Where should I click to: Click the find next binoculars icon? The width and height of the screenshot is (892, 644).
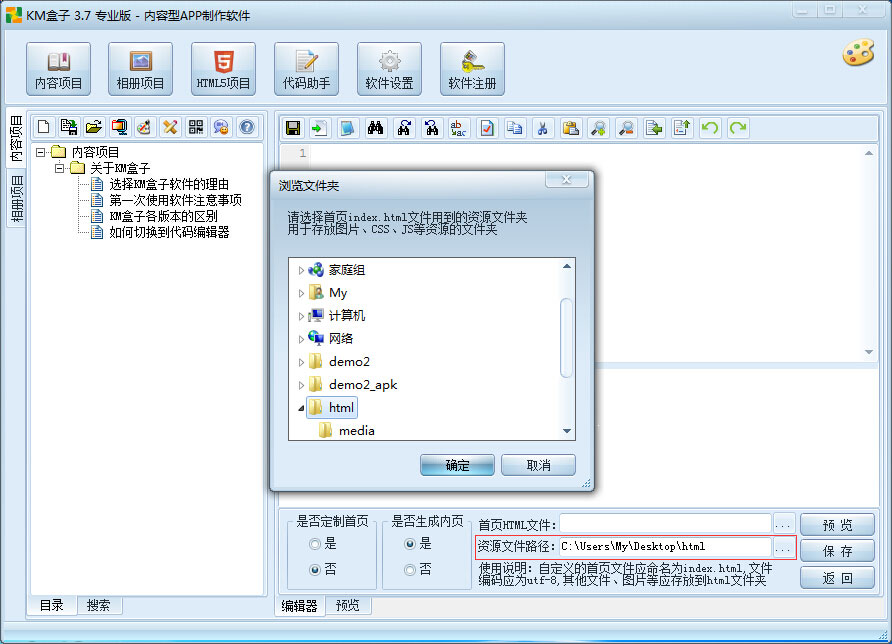404,128
